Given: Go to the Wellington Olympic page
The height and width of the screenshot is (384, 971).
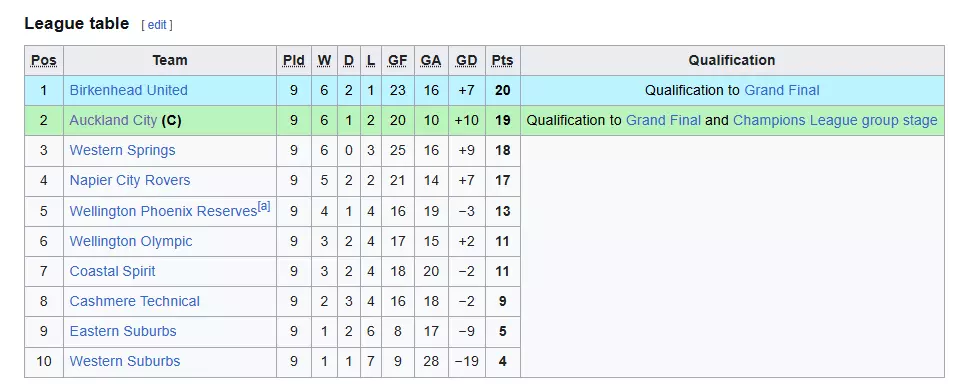Looking at the screenshot, I should (131, 241).
